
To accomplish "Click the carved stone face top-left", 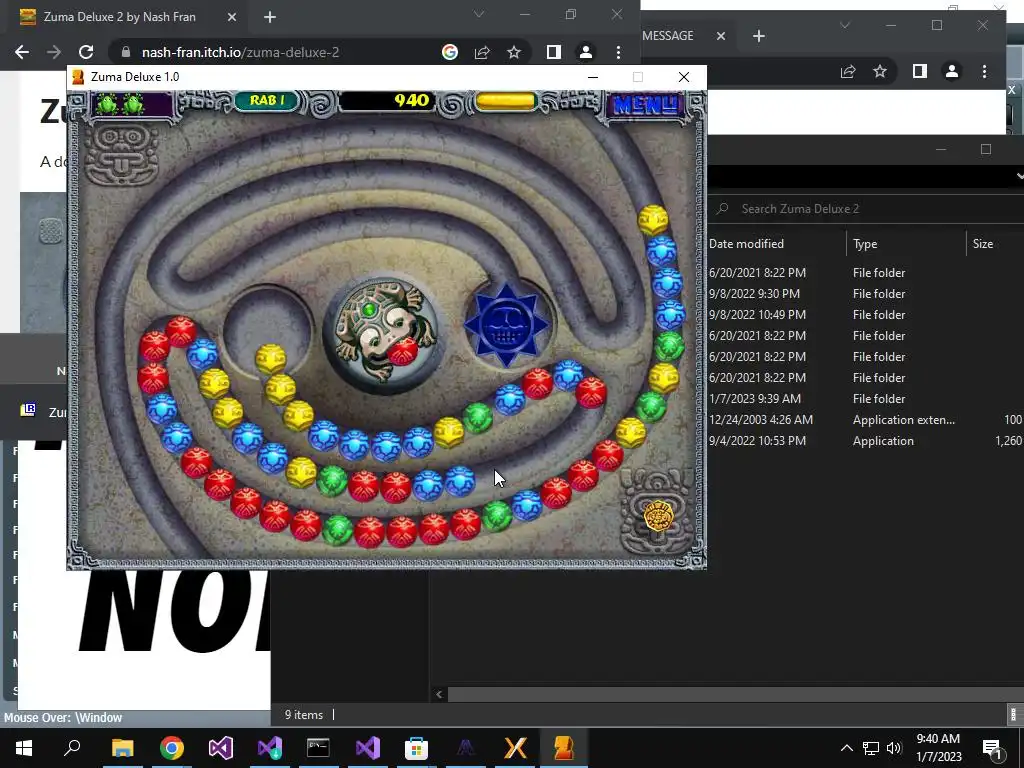I will 121,155.
